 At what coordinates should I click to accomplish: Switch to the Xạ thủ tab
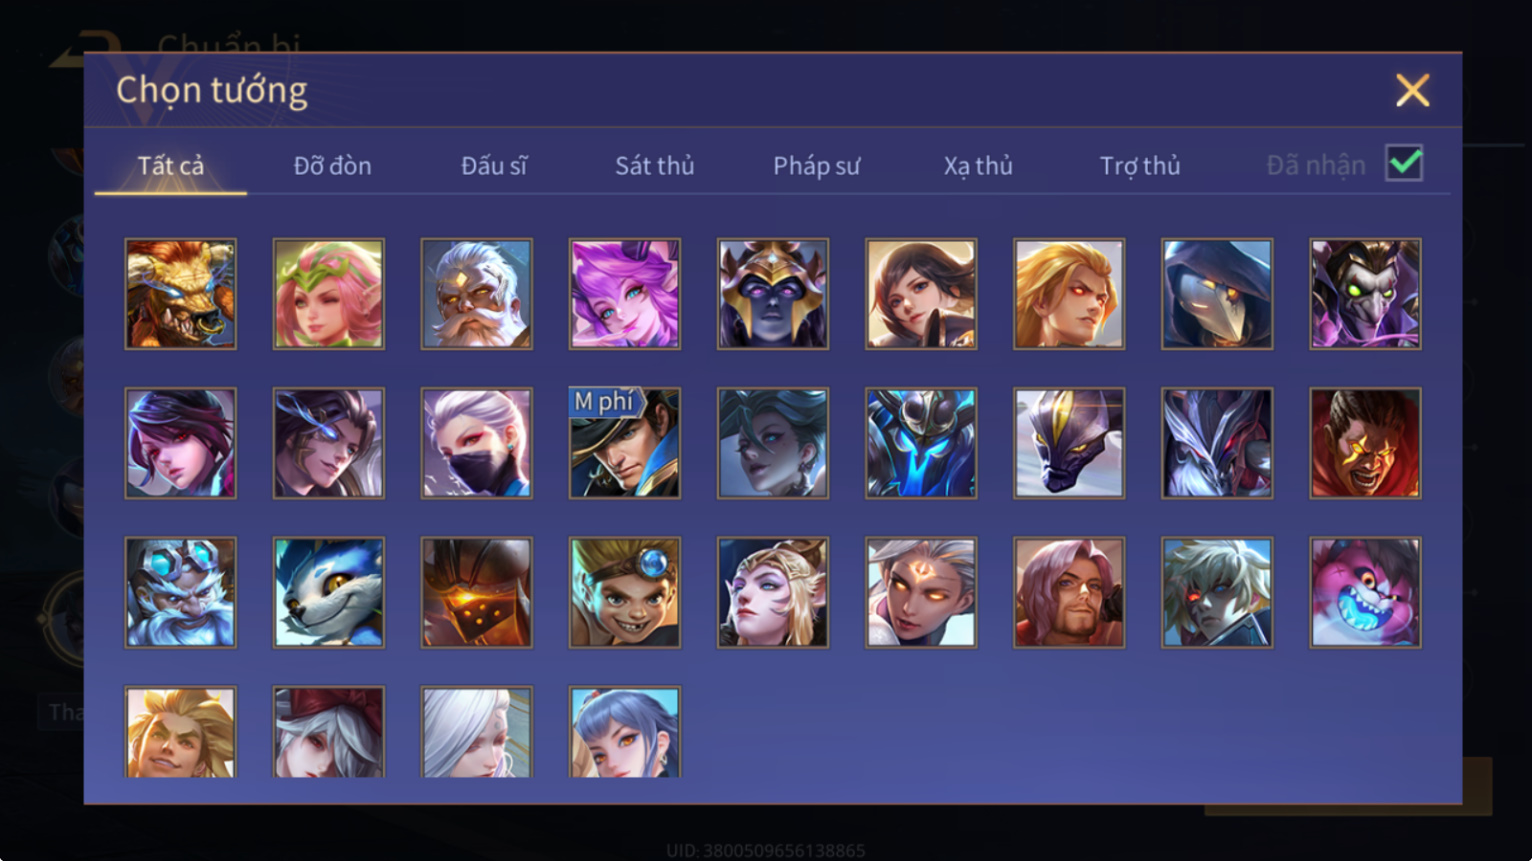(978, 165)
